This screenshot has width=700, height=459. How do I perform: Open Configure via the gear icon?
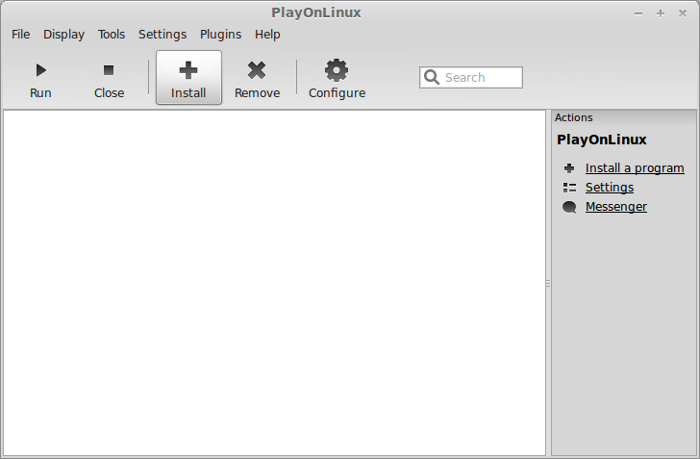click(337, 70)
